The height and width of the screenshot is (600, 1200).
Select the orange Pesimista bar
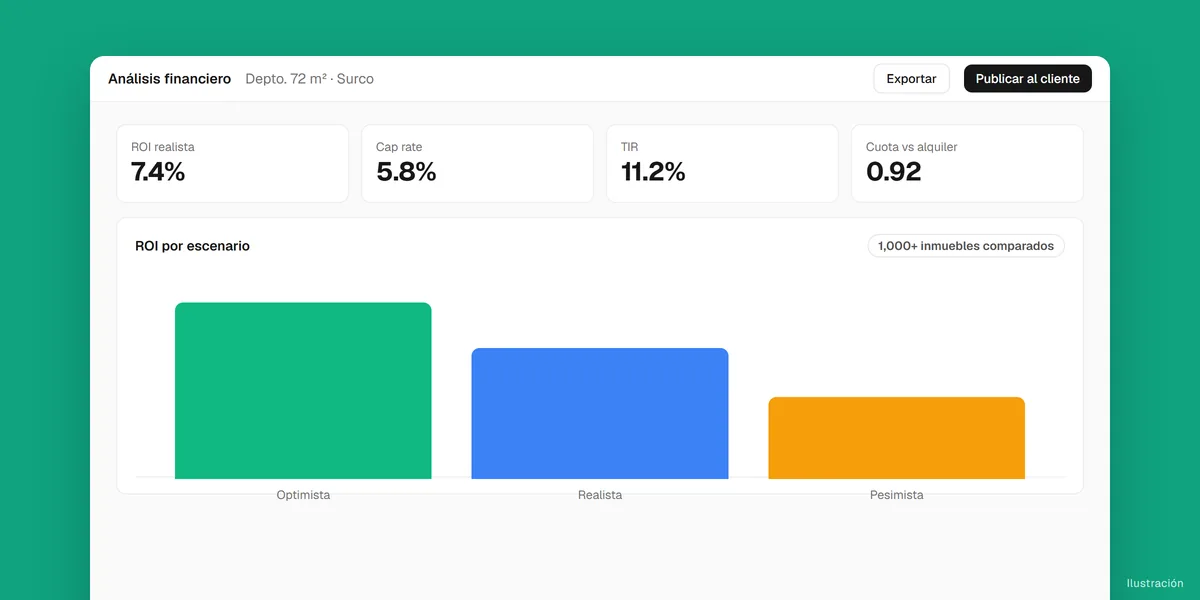tap(896, 438)
